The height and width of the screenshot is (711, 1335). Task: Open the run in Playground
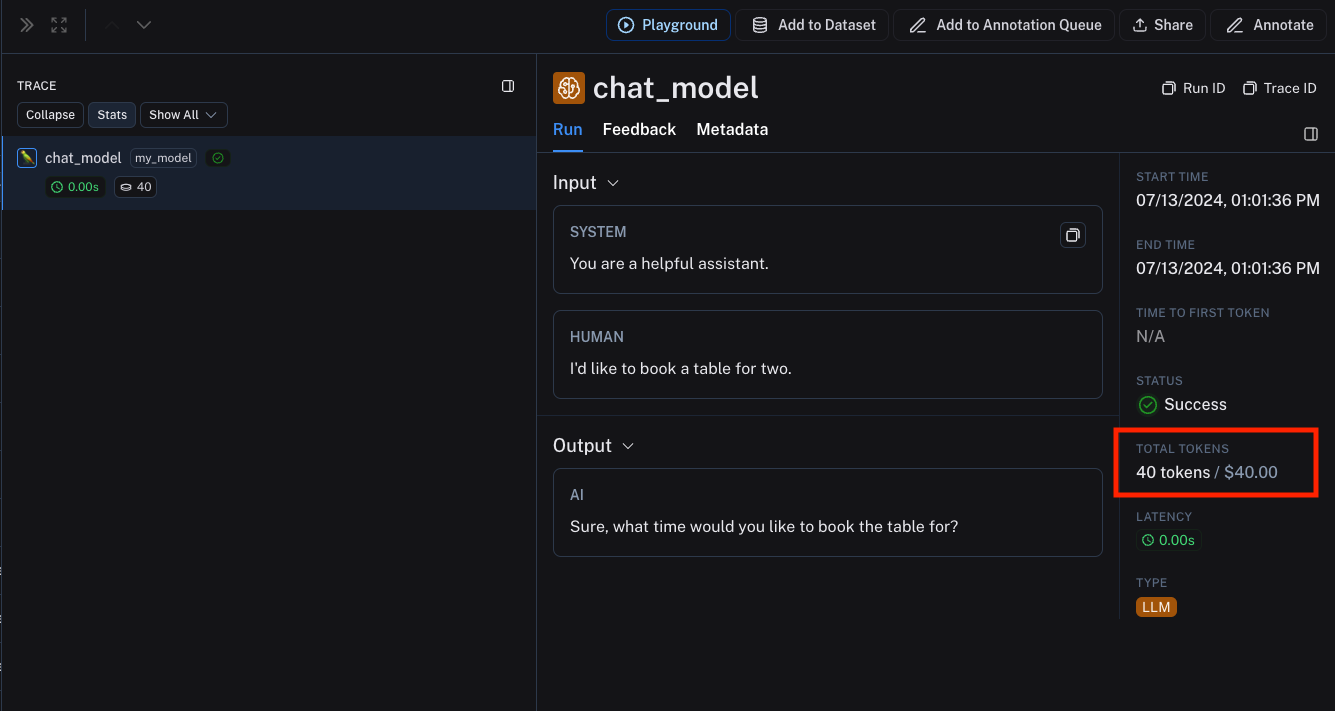point(668,25)
